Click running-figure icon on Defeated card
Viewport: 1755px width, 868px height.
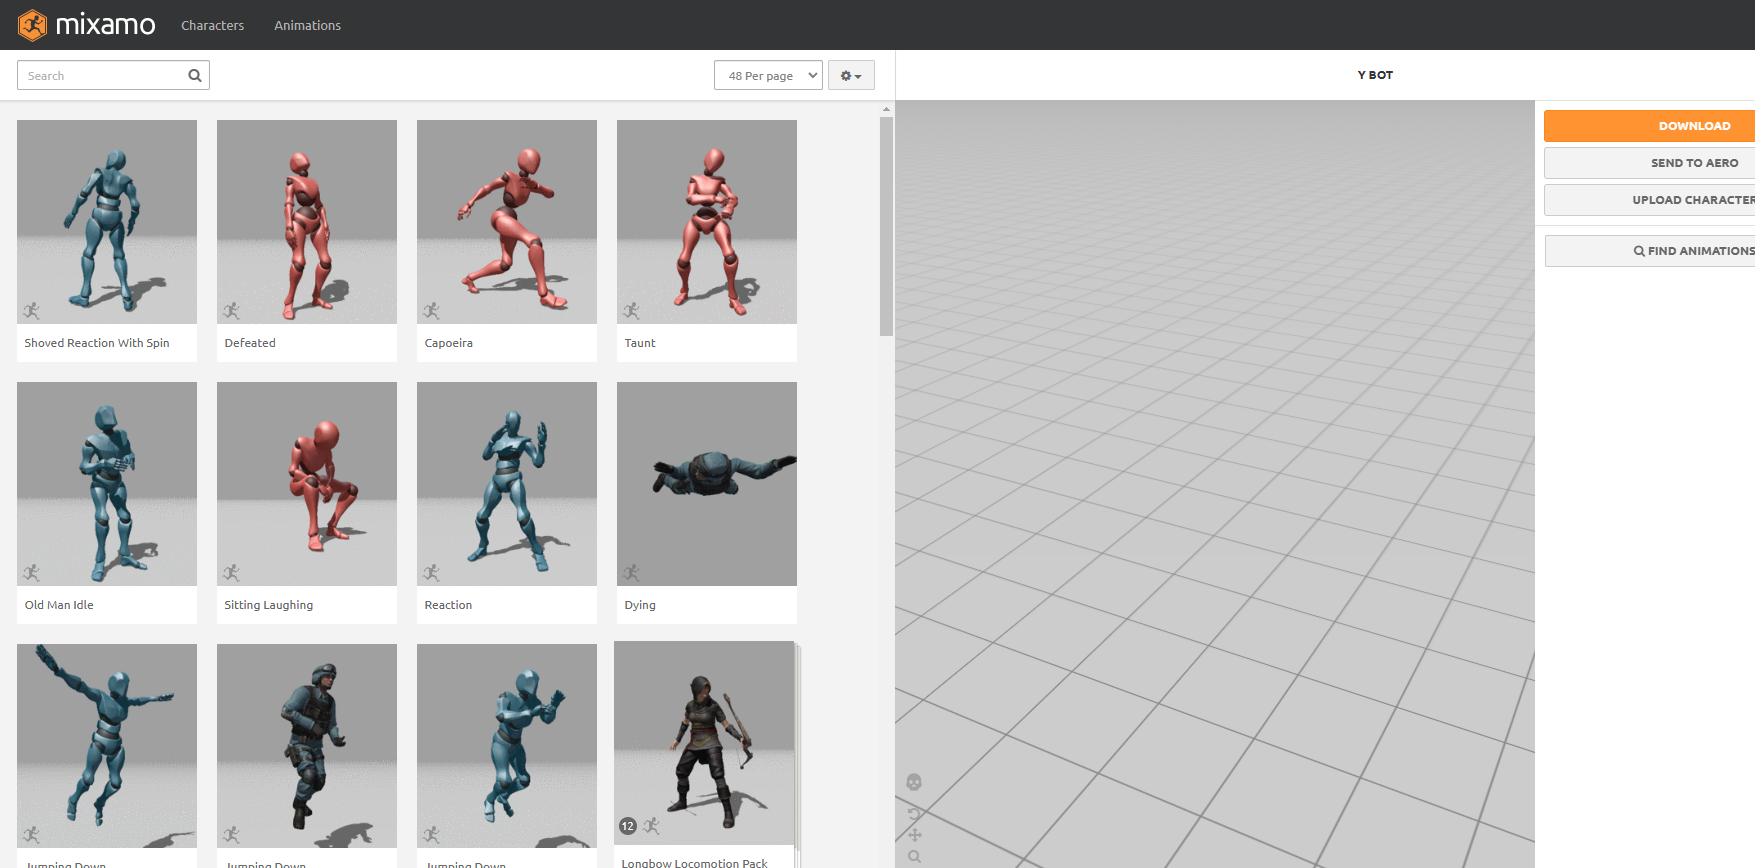[x=232, y=310]
